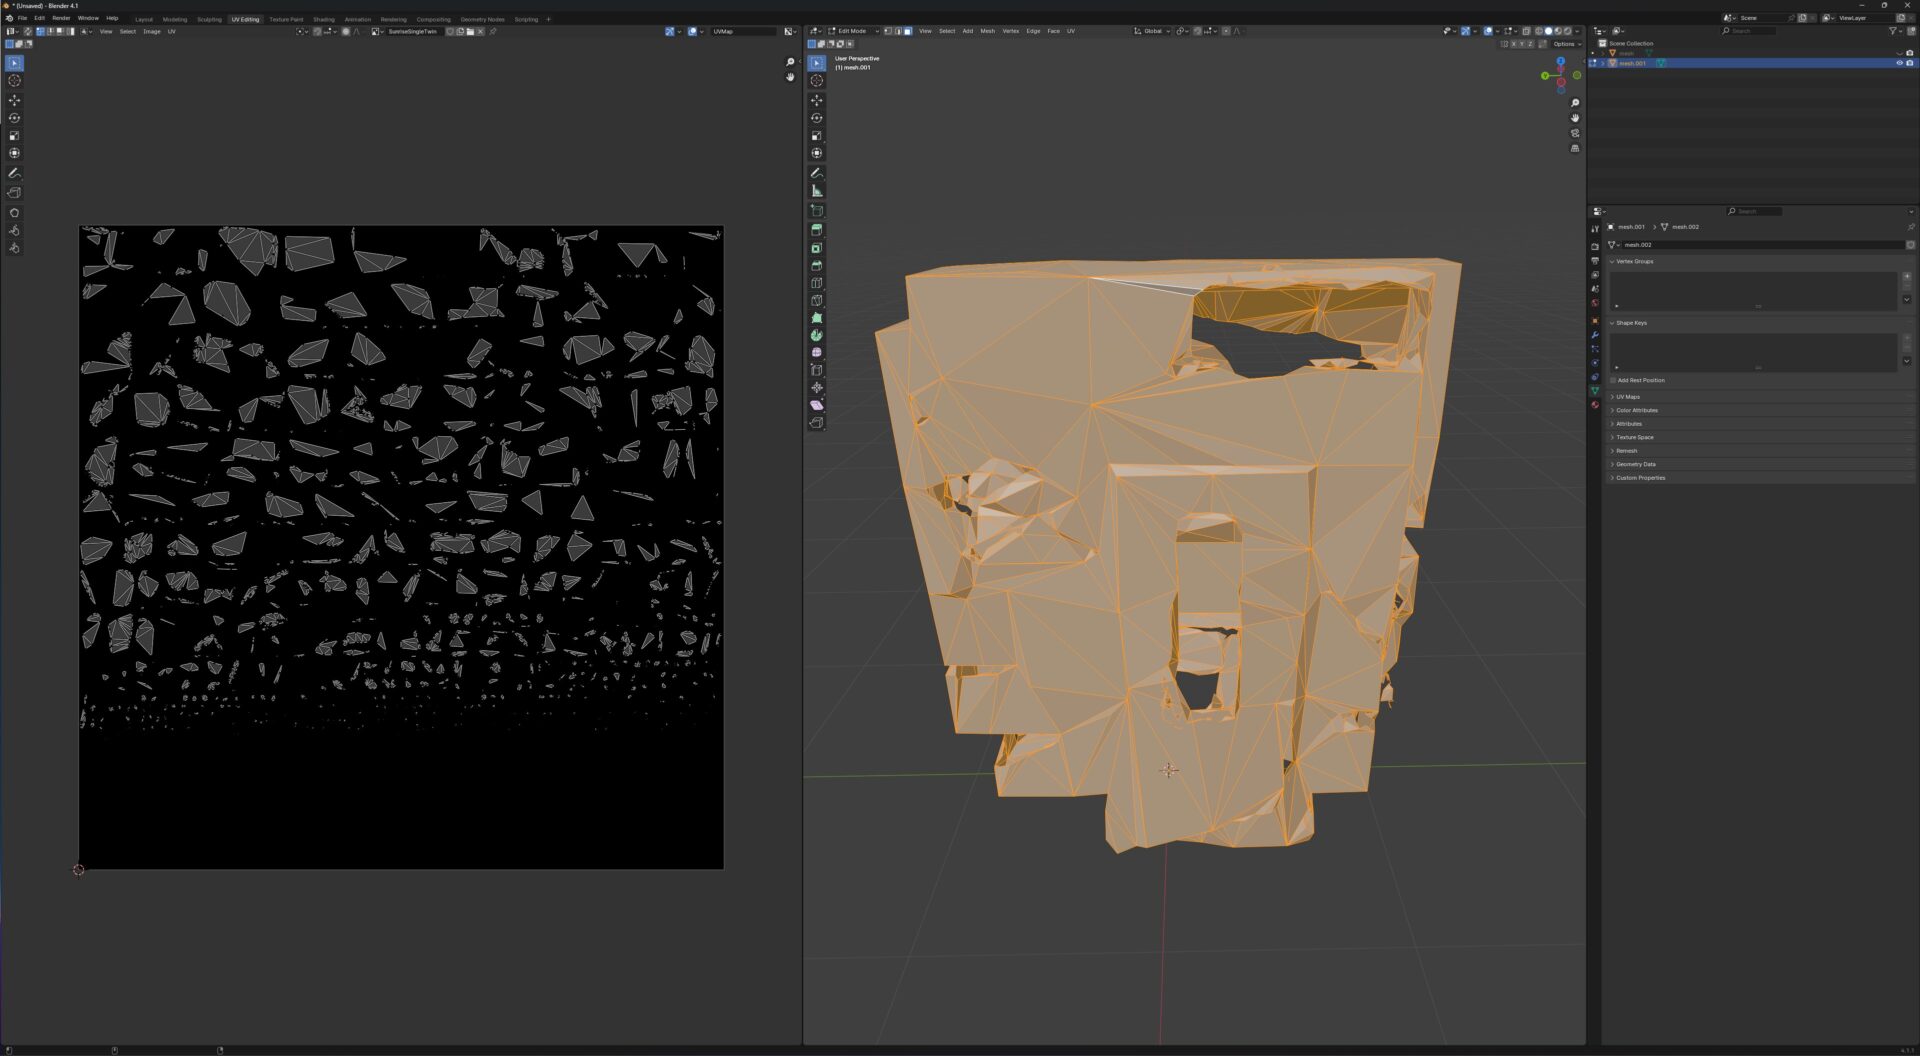Screen dimensions: 1920x1056
Task: Open the Material properties tab icon
Action: point(1595,405)
